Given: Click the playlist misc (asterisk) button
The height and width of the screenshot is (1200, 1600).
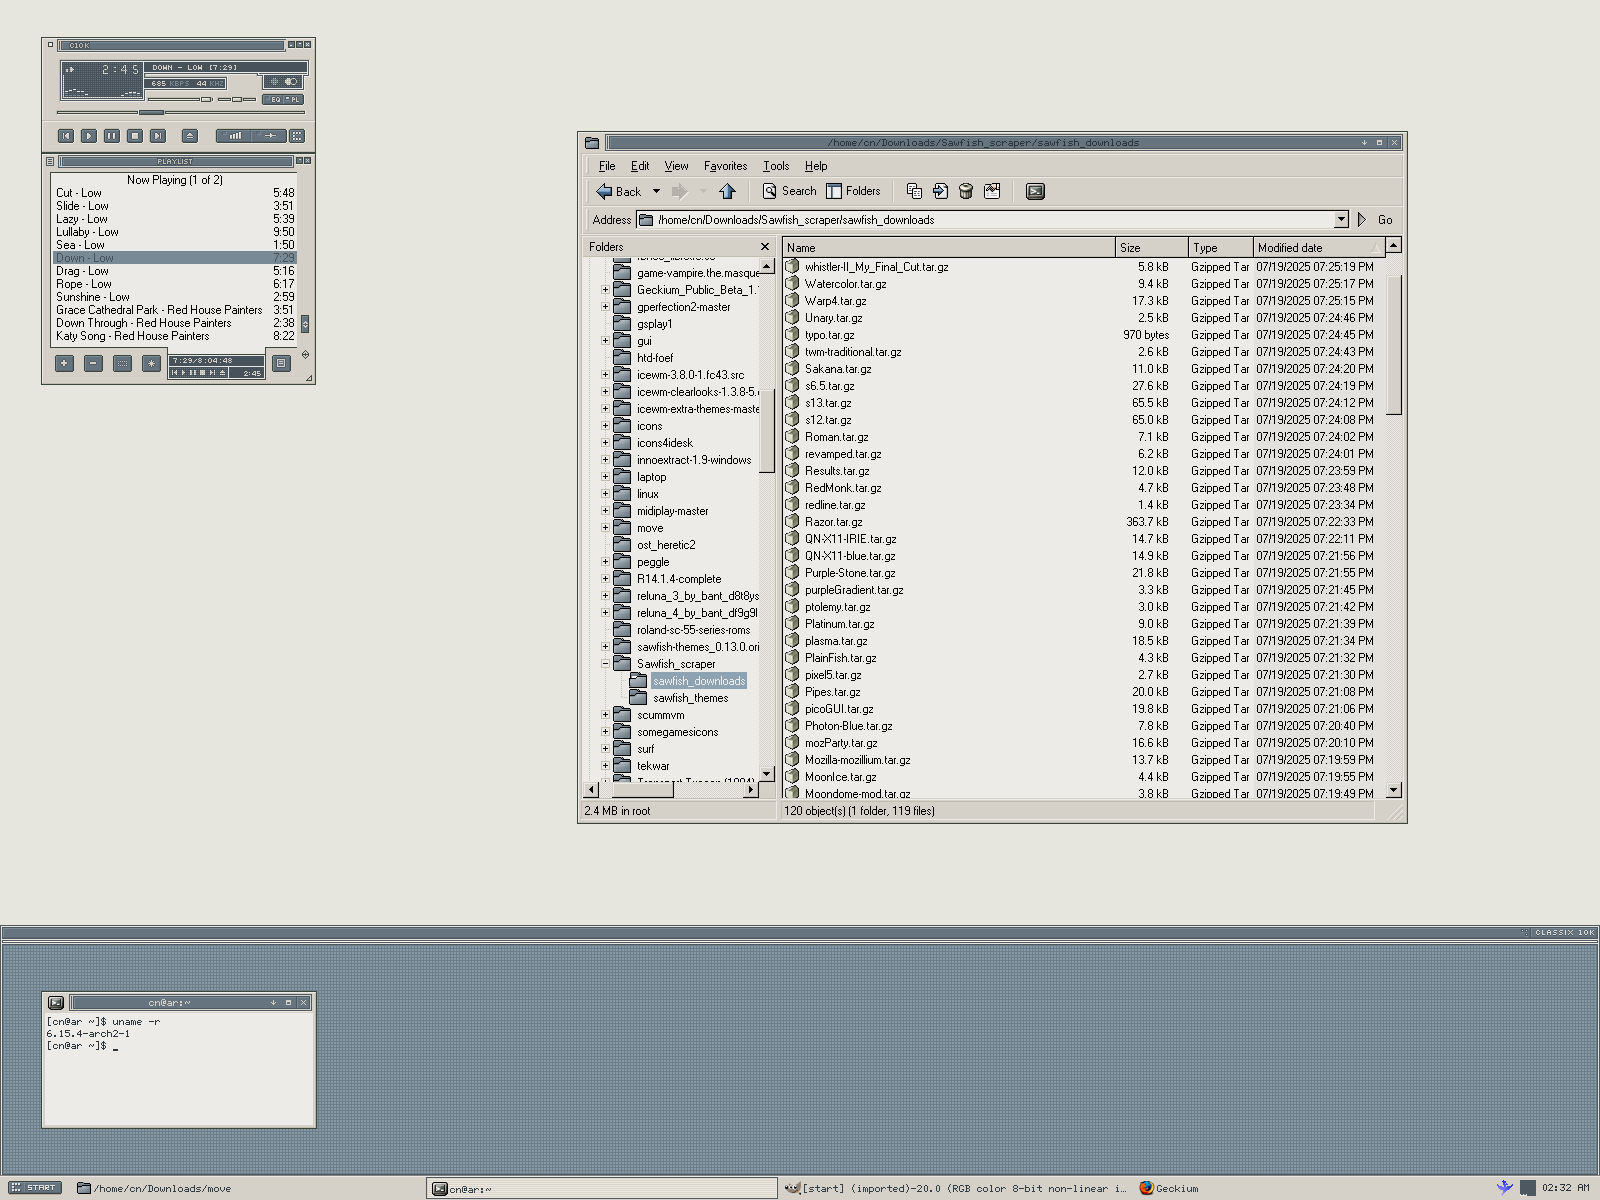Looking at the screenshot, I should click(151, 363).
